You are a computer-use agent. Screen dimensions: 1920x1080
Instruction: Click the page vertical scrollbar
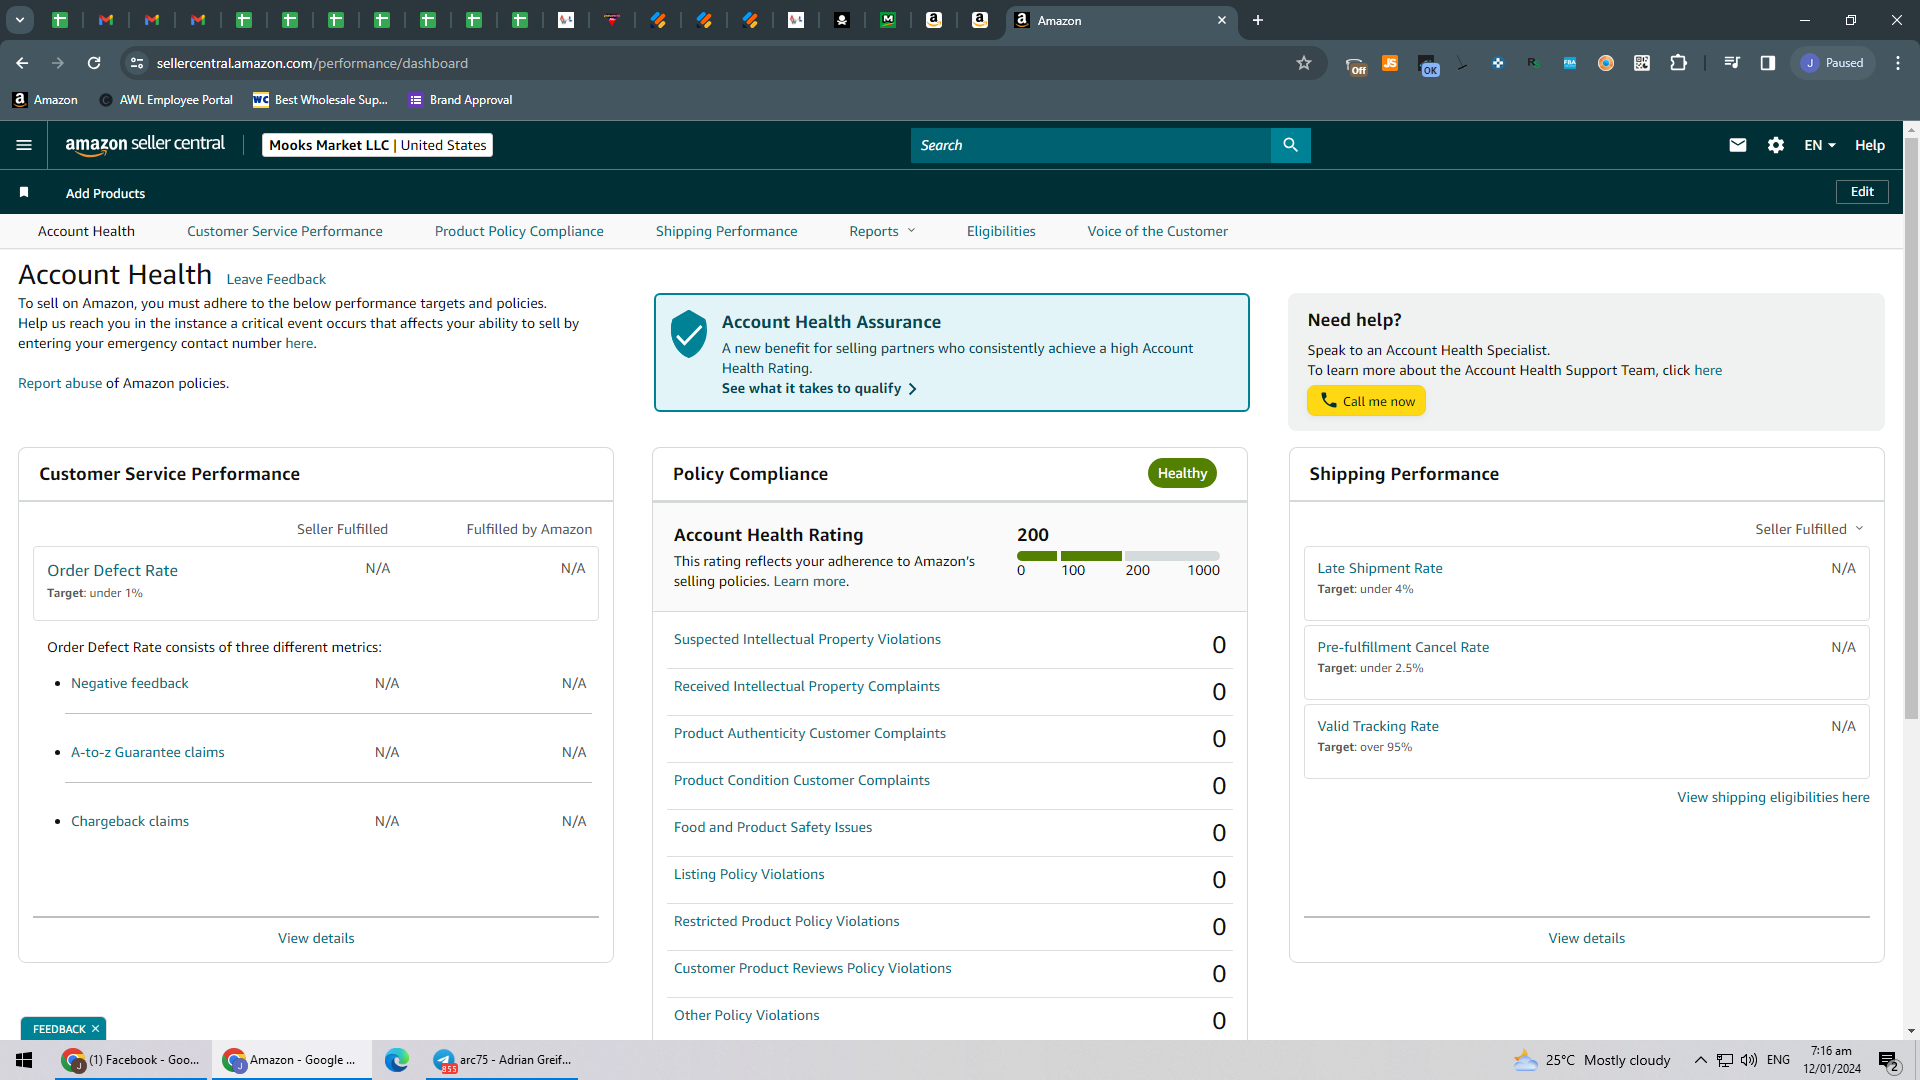tap(1911, 430)
